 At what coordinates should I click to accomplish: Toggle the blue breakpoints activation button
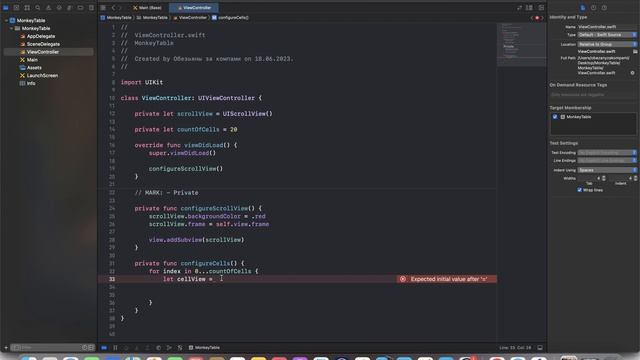pyautogui.click(x=104, y=348)
